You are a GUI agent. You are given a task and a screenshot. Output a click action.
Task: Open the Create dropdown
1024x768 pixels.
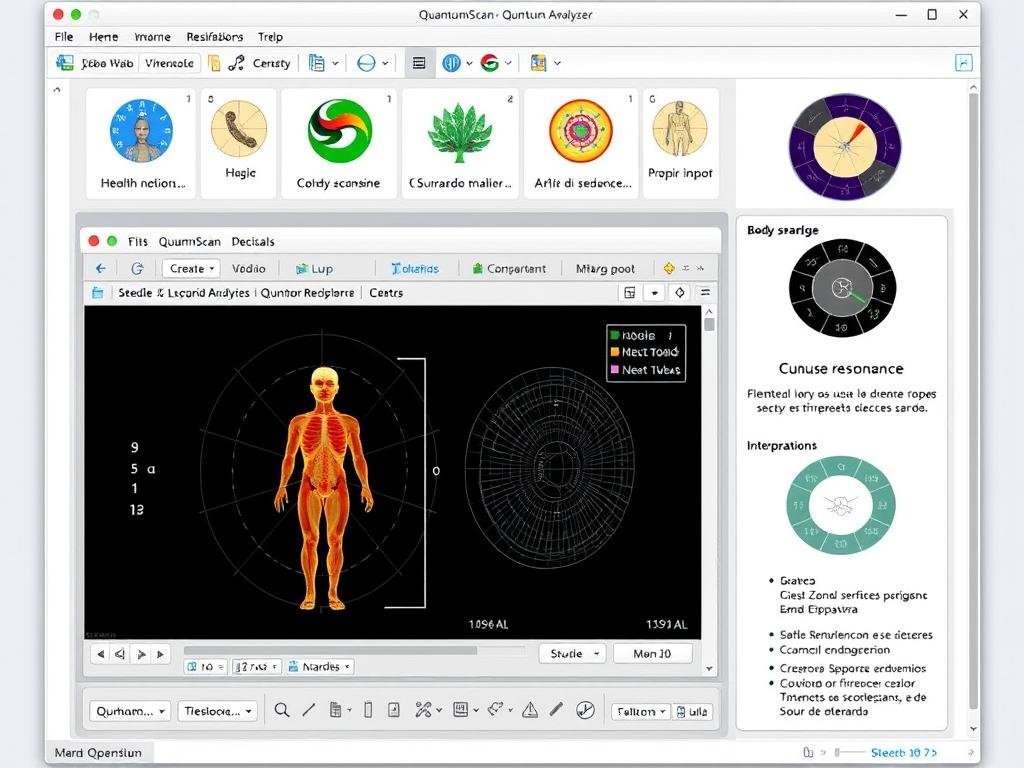(191, 268)
